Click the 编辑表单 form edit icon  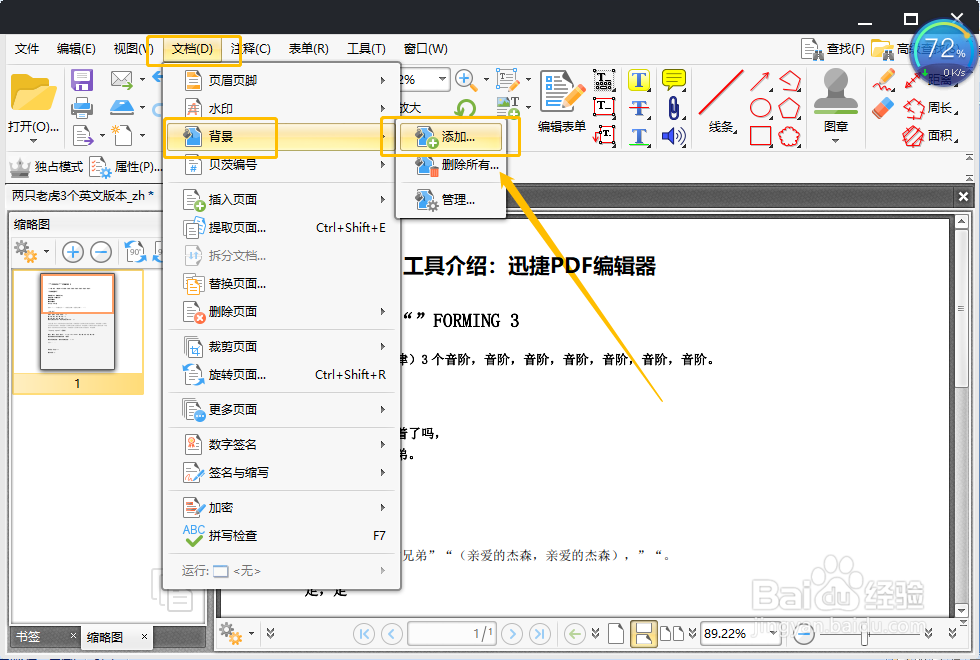[x=561, y=92]
